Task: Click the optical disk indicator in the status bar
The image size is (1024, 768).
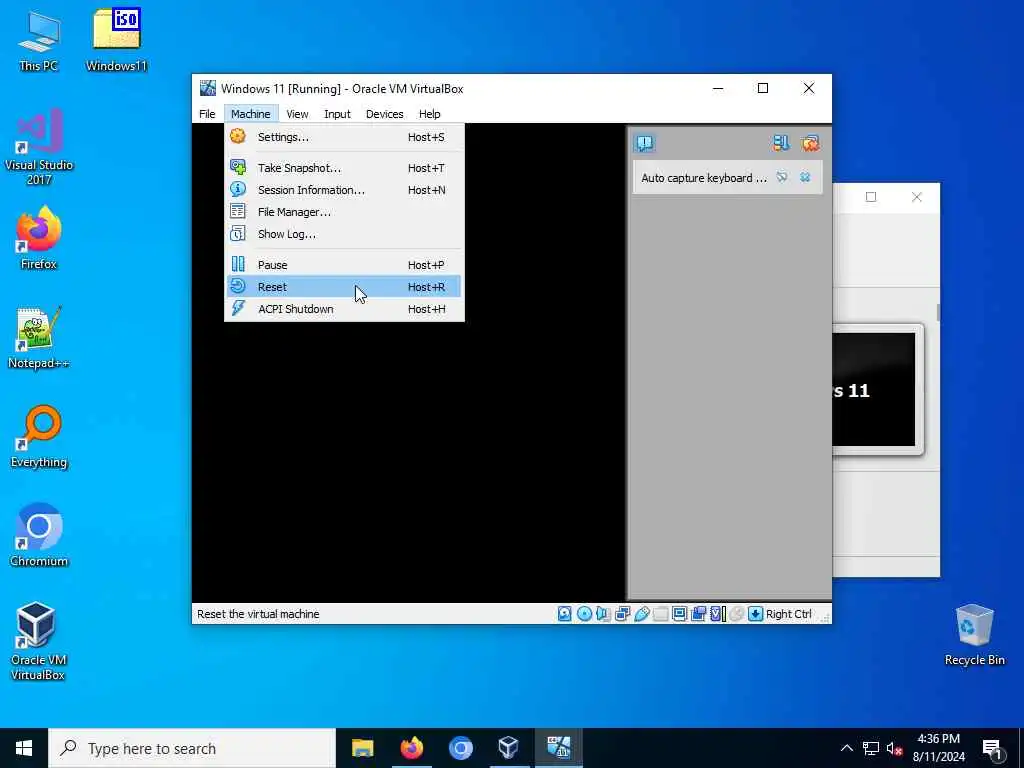Action: [x=584, y=614]
